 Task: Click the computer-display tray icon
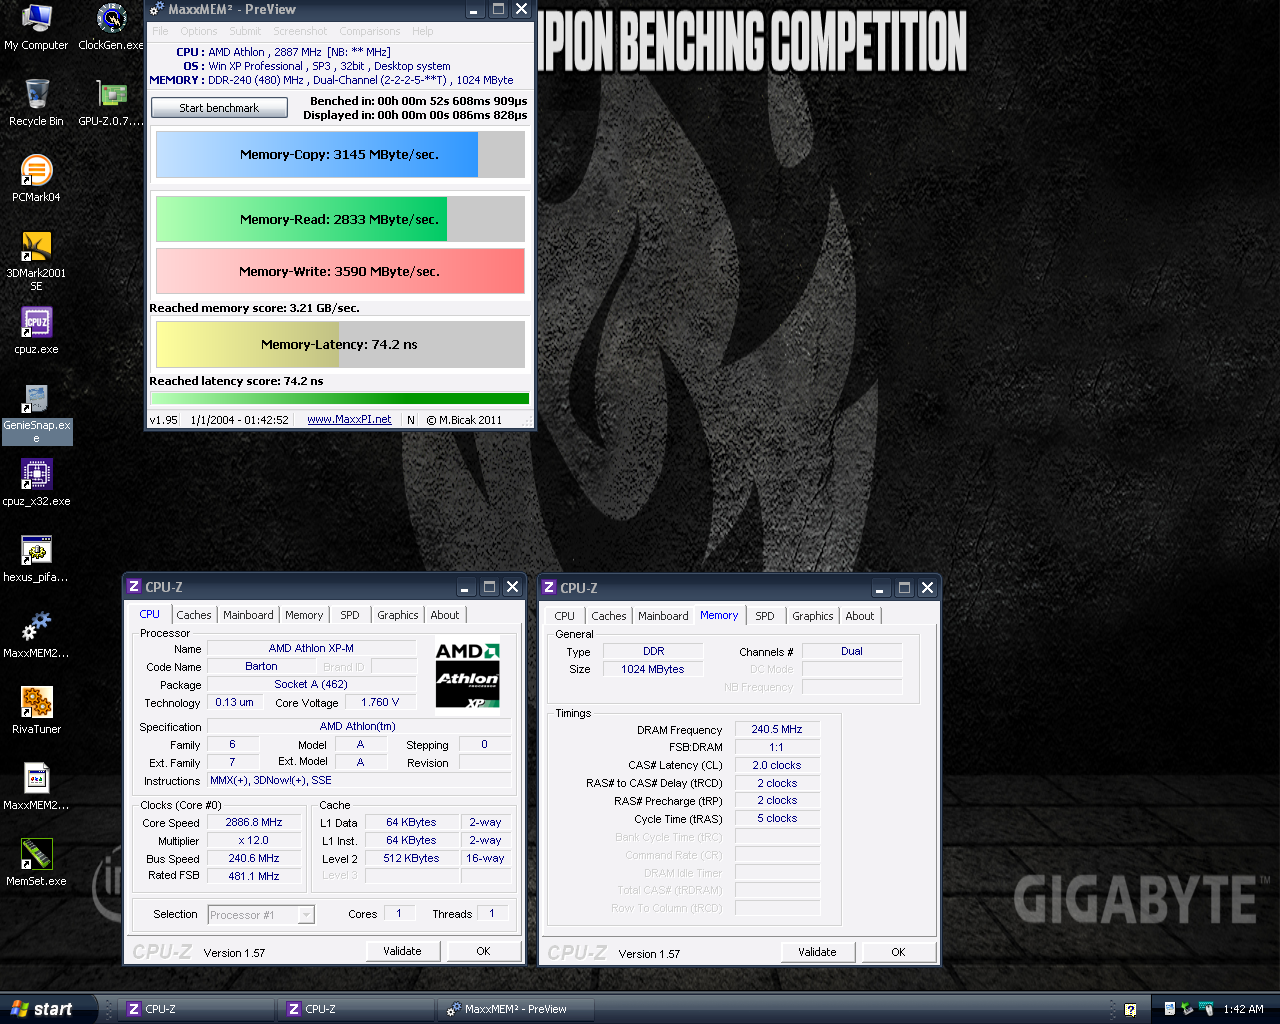click(x=1169, y=1009)
